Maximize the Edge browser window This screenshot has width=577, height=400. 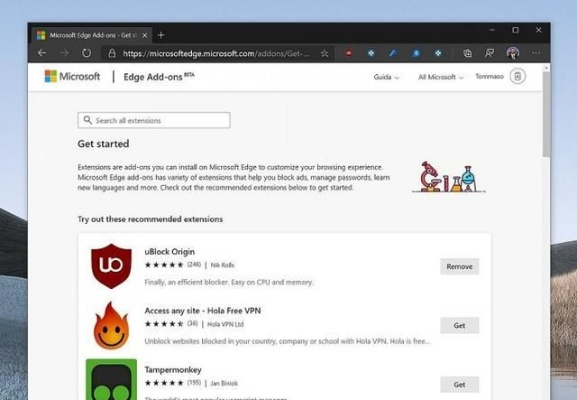point(515,30)
